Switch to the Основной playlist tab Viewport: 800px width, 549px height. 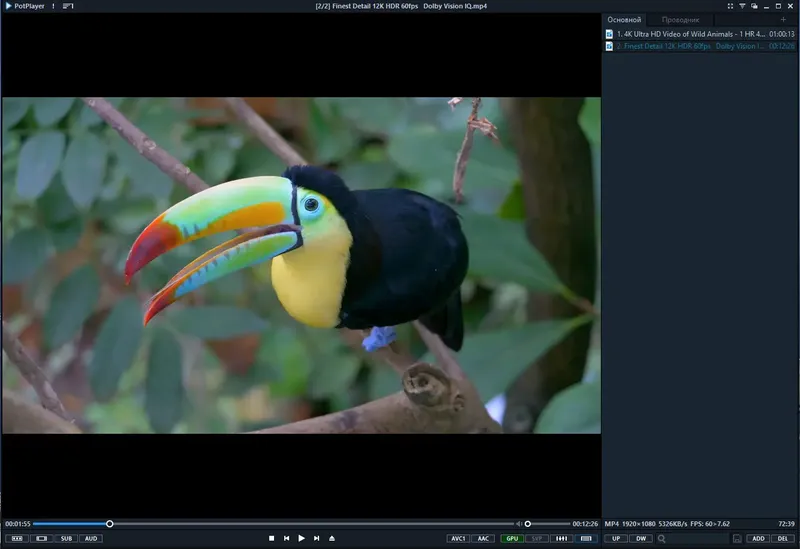point(624,19)
